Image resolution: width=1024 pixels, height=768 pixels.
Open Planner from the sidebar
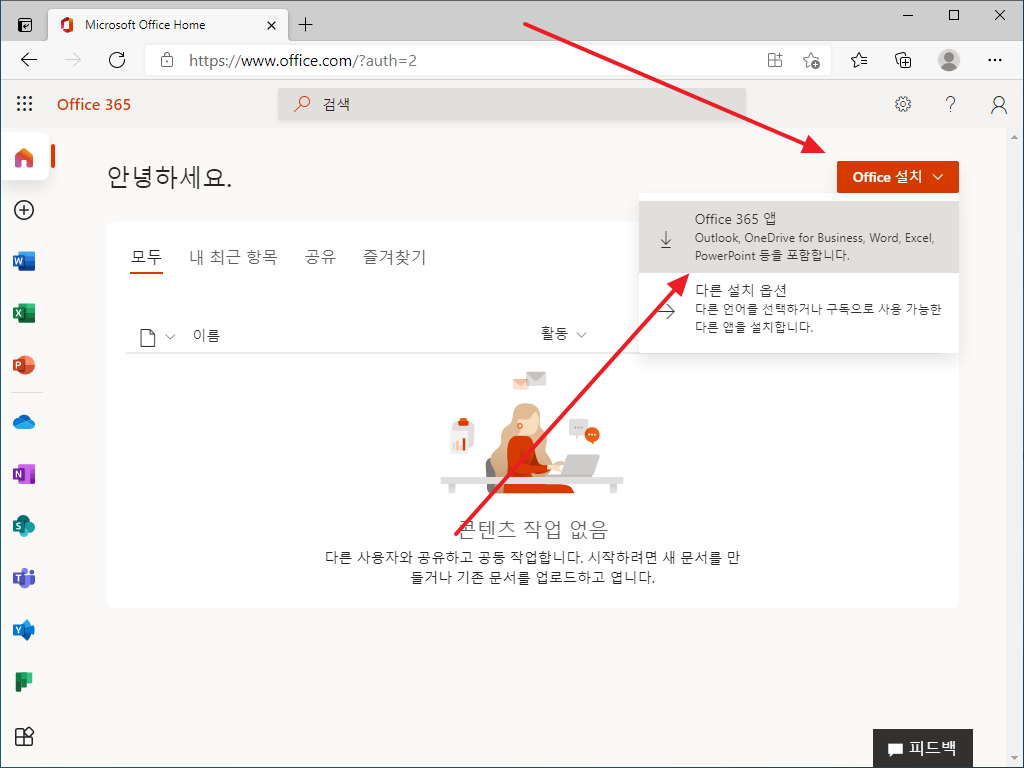tap(24, 682)
